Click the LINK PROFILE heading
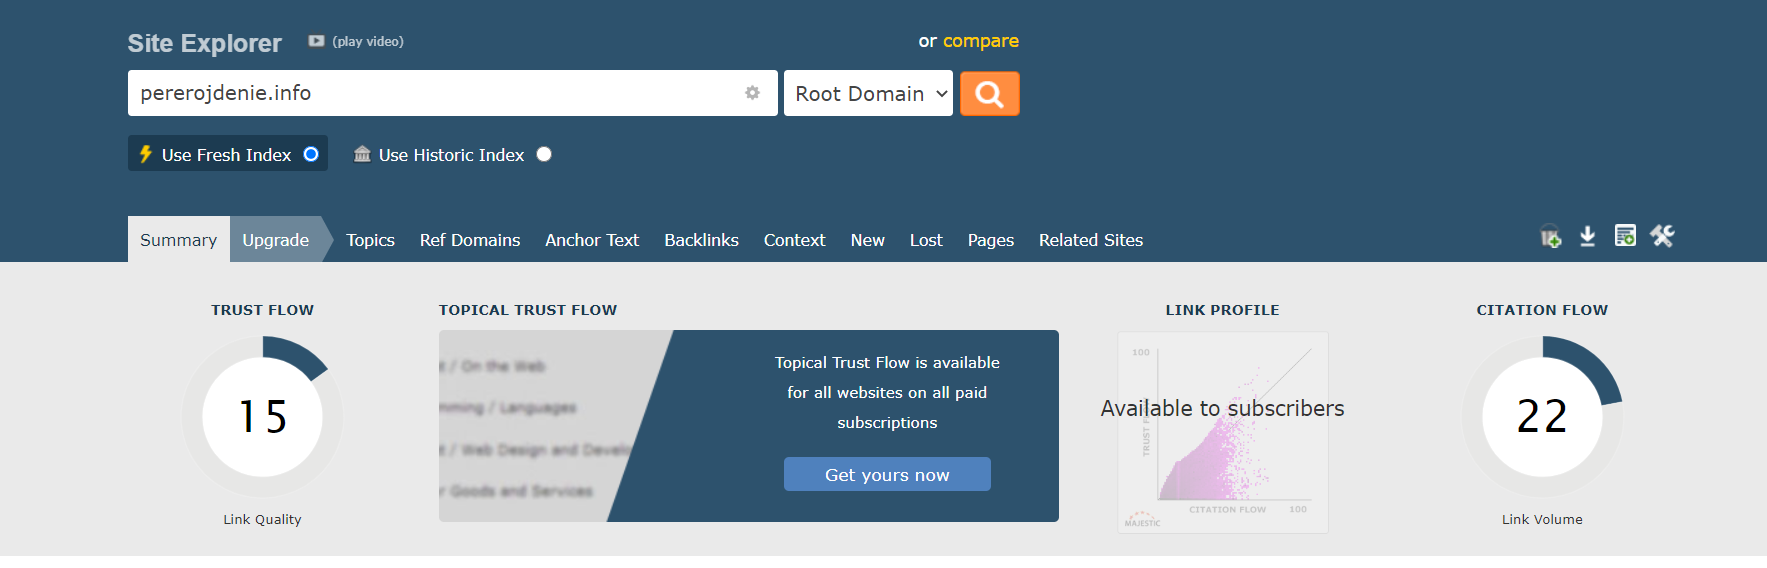This screenshot has width=1767, height=568. click(1222, 310)
